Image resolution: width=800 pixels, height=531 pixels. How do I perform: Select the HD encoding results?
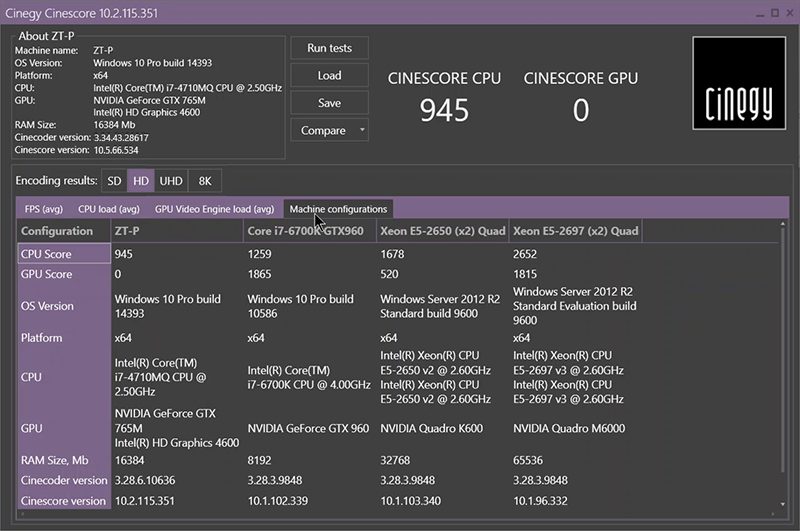[x=141, y=181]
